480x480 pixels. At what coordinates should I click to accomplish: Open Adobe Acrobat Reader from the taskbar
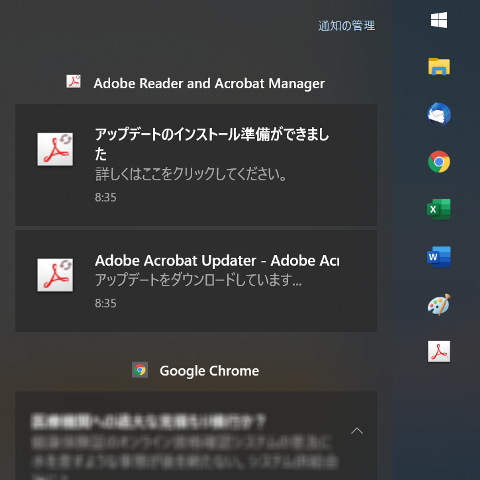(439, 351)
